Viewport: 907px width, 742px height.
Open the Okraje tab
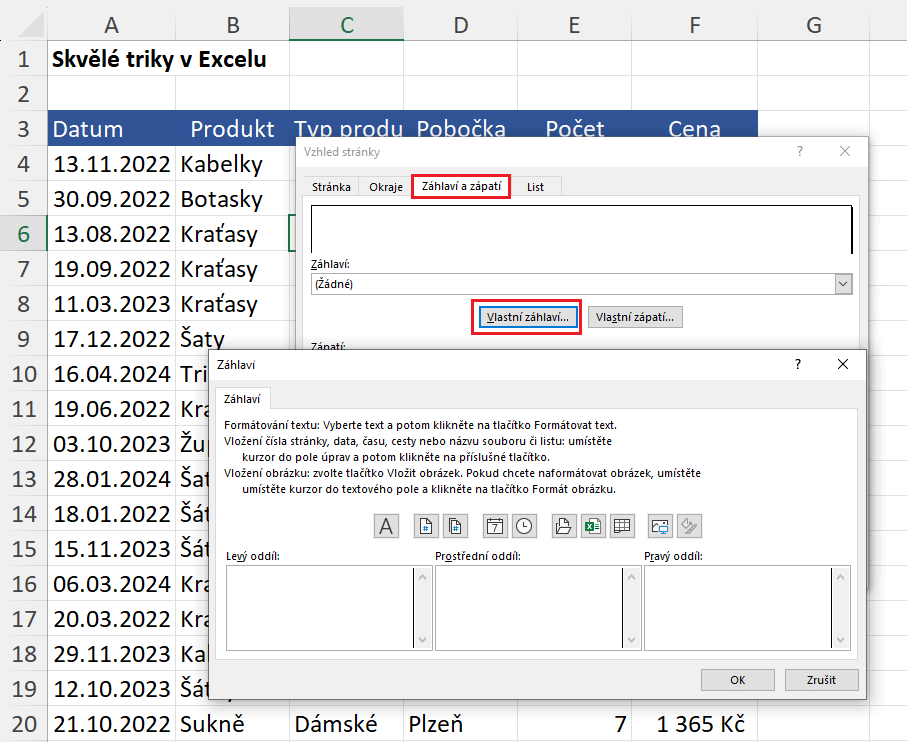386,187
